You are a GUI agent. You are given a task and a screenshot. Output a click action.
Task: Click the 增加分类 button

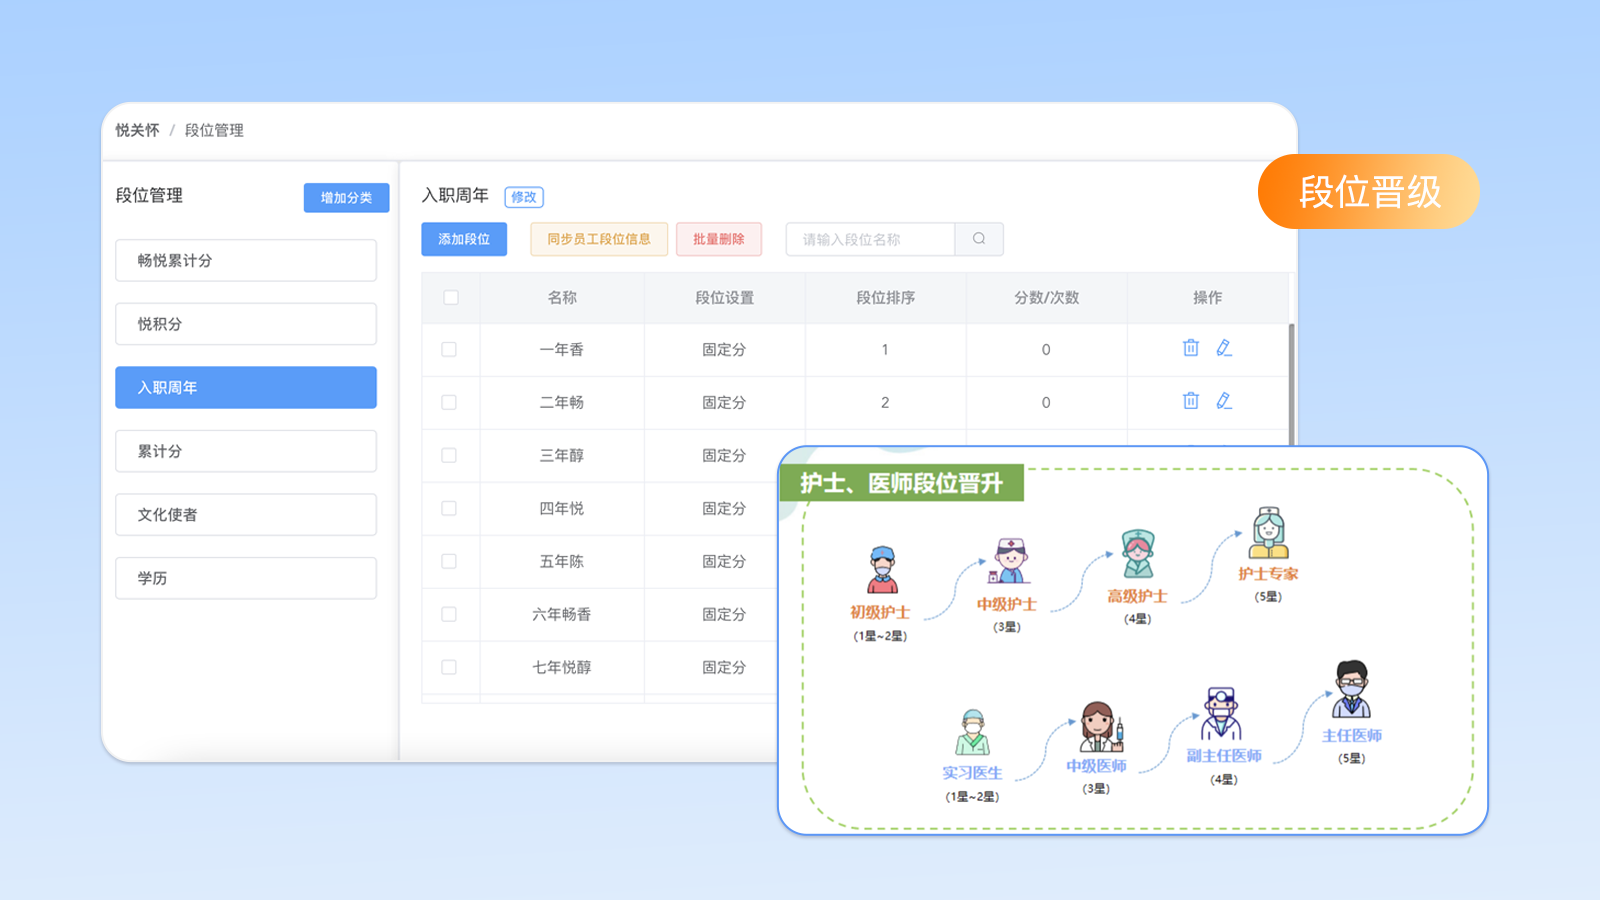346,198
